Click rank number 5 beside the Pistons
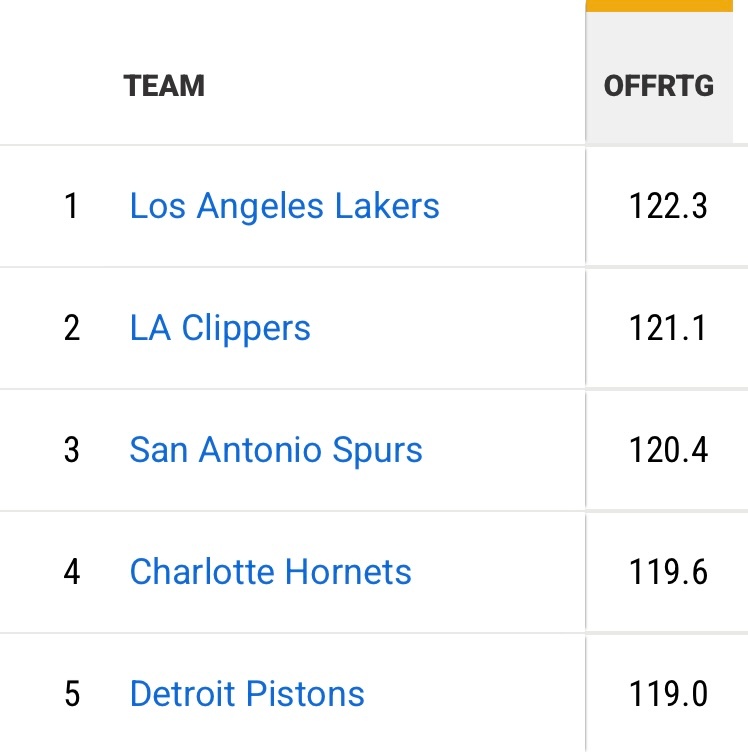748x752 pixels. coord(71,694)
